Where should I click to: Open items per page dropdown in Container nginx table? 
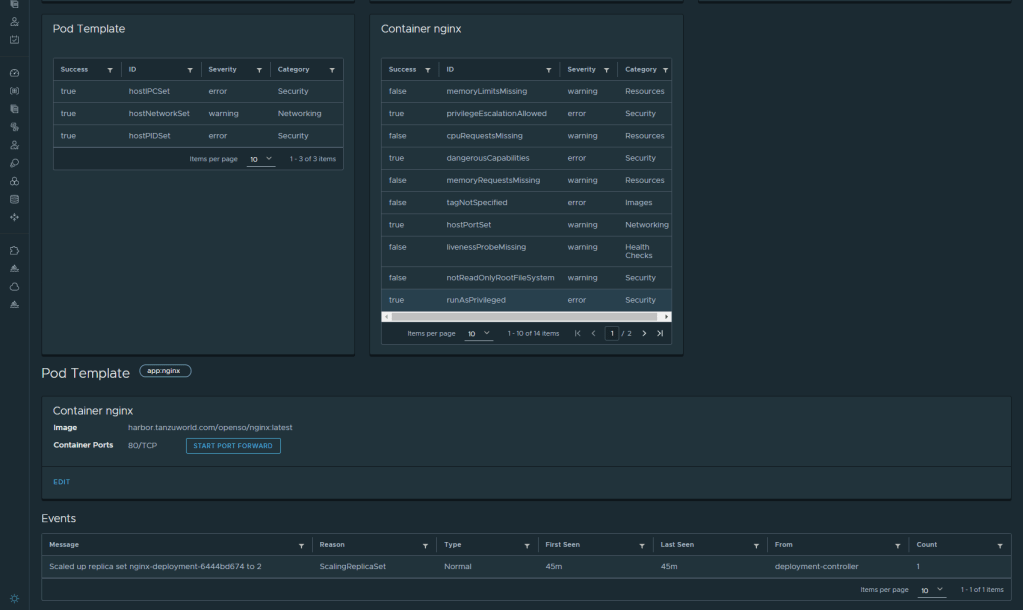pyautogui.click(x=479, y=333)
